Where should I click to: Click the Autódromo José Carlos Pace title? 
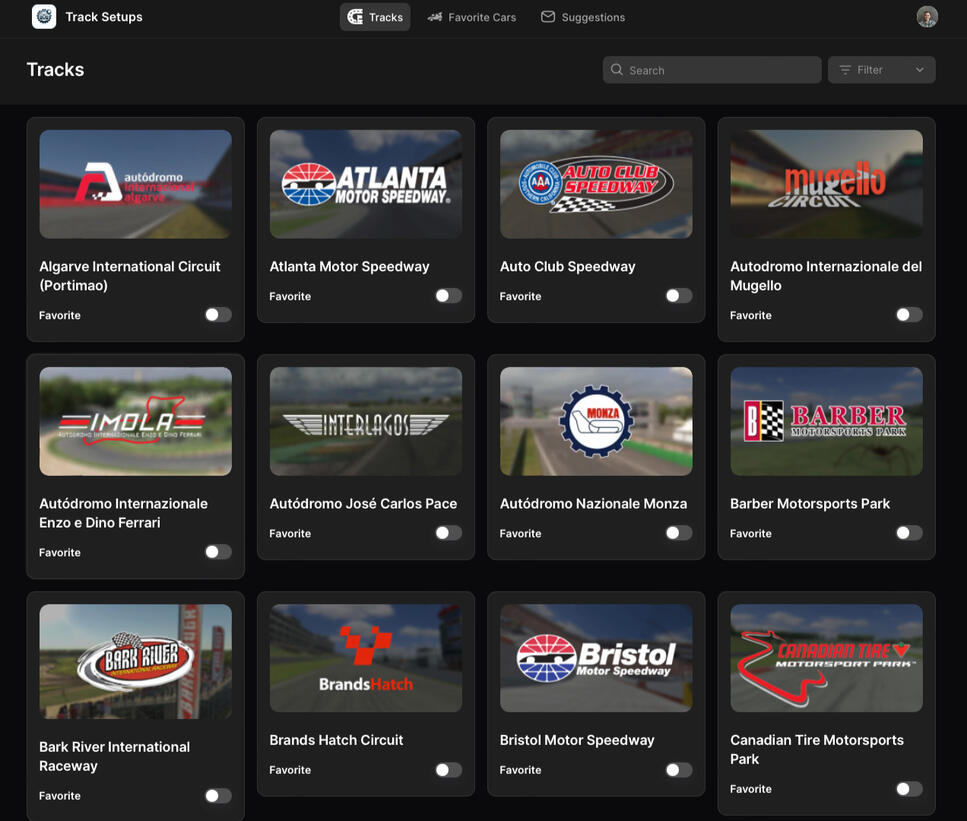pos(363,503)
